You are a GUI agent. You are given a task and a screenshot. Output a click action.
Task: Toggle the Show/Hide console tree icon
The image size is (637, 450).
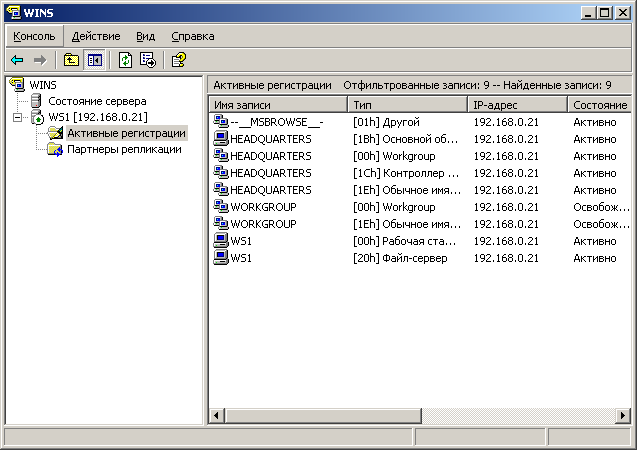tap(94, 61)
